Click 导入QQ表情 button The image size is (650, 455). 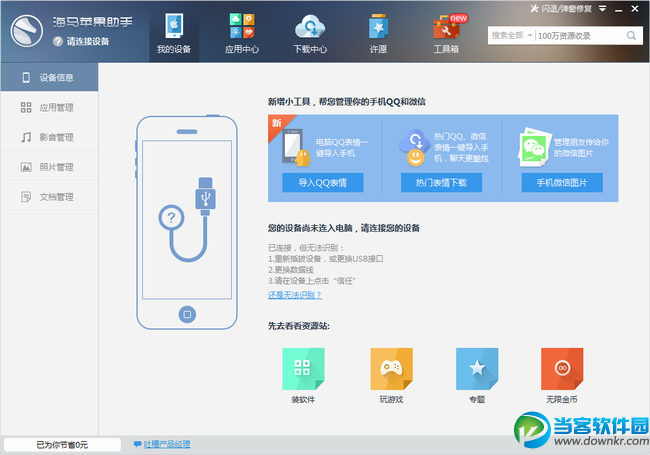click(x=323, y=182)
